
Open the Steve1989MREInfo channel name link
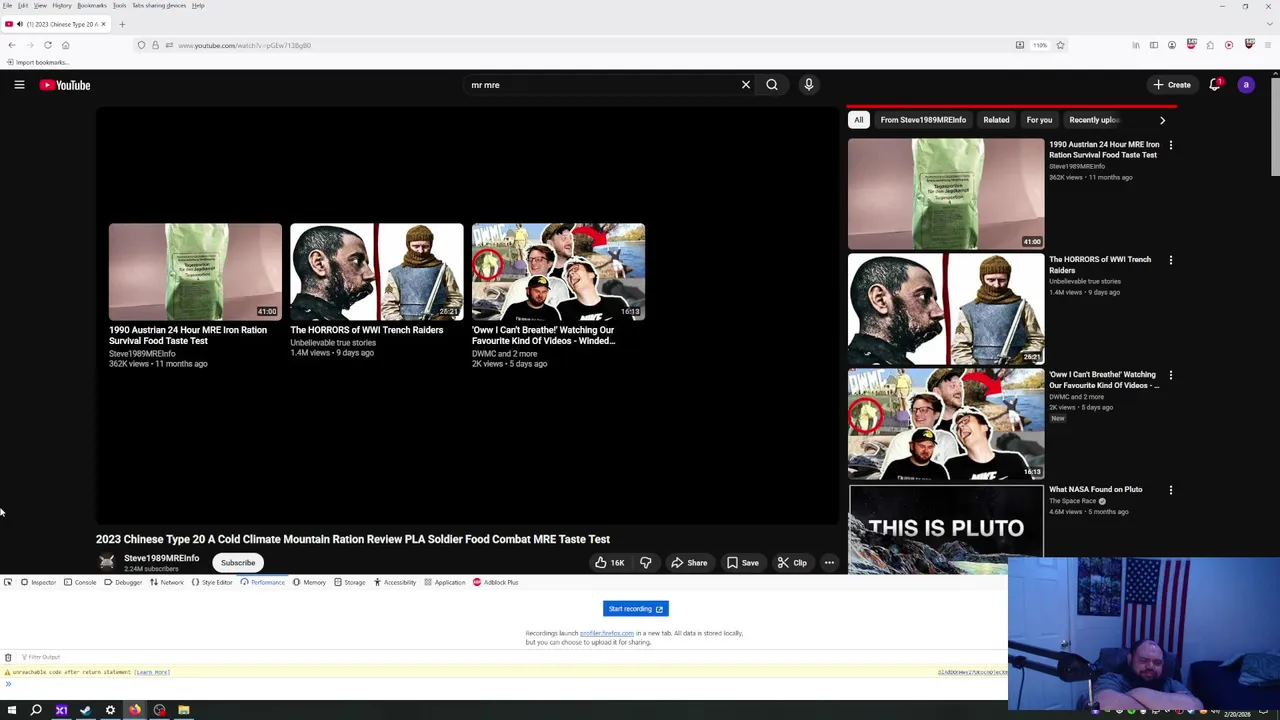coord(161,558)
